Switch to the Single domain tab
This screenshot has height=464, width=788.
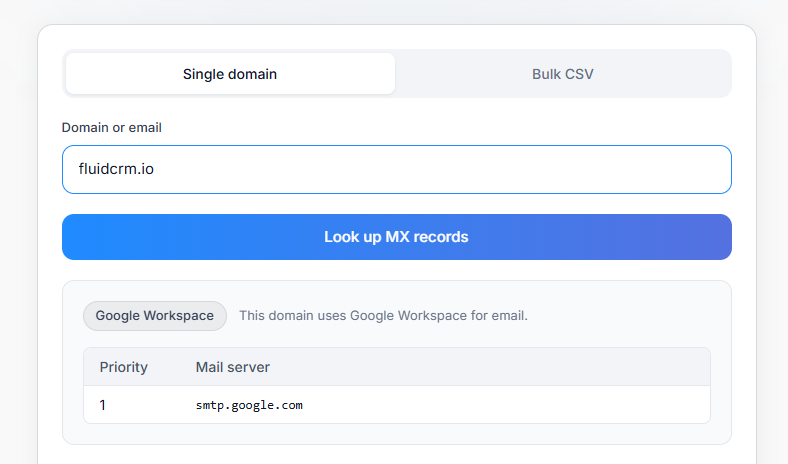(x=230, y=74)
